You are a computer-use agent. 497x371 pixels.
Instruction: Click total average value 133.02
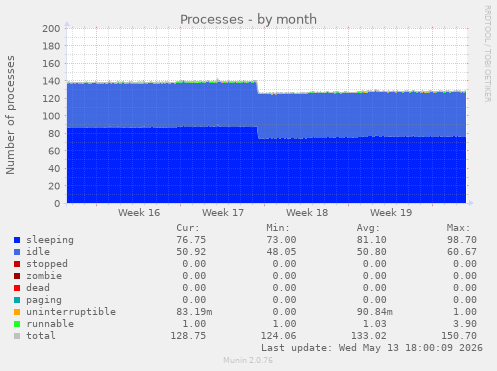pyautogui.click(x=369, y=336)
